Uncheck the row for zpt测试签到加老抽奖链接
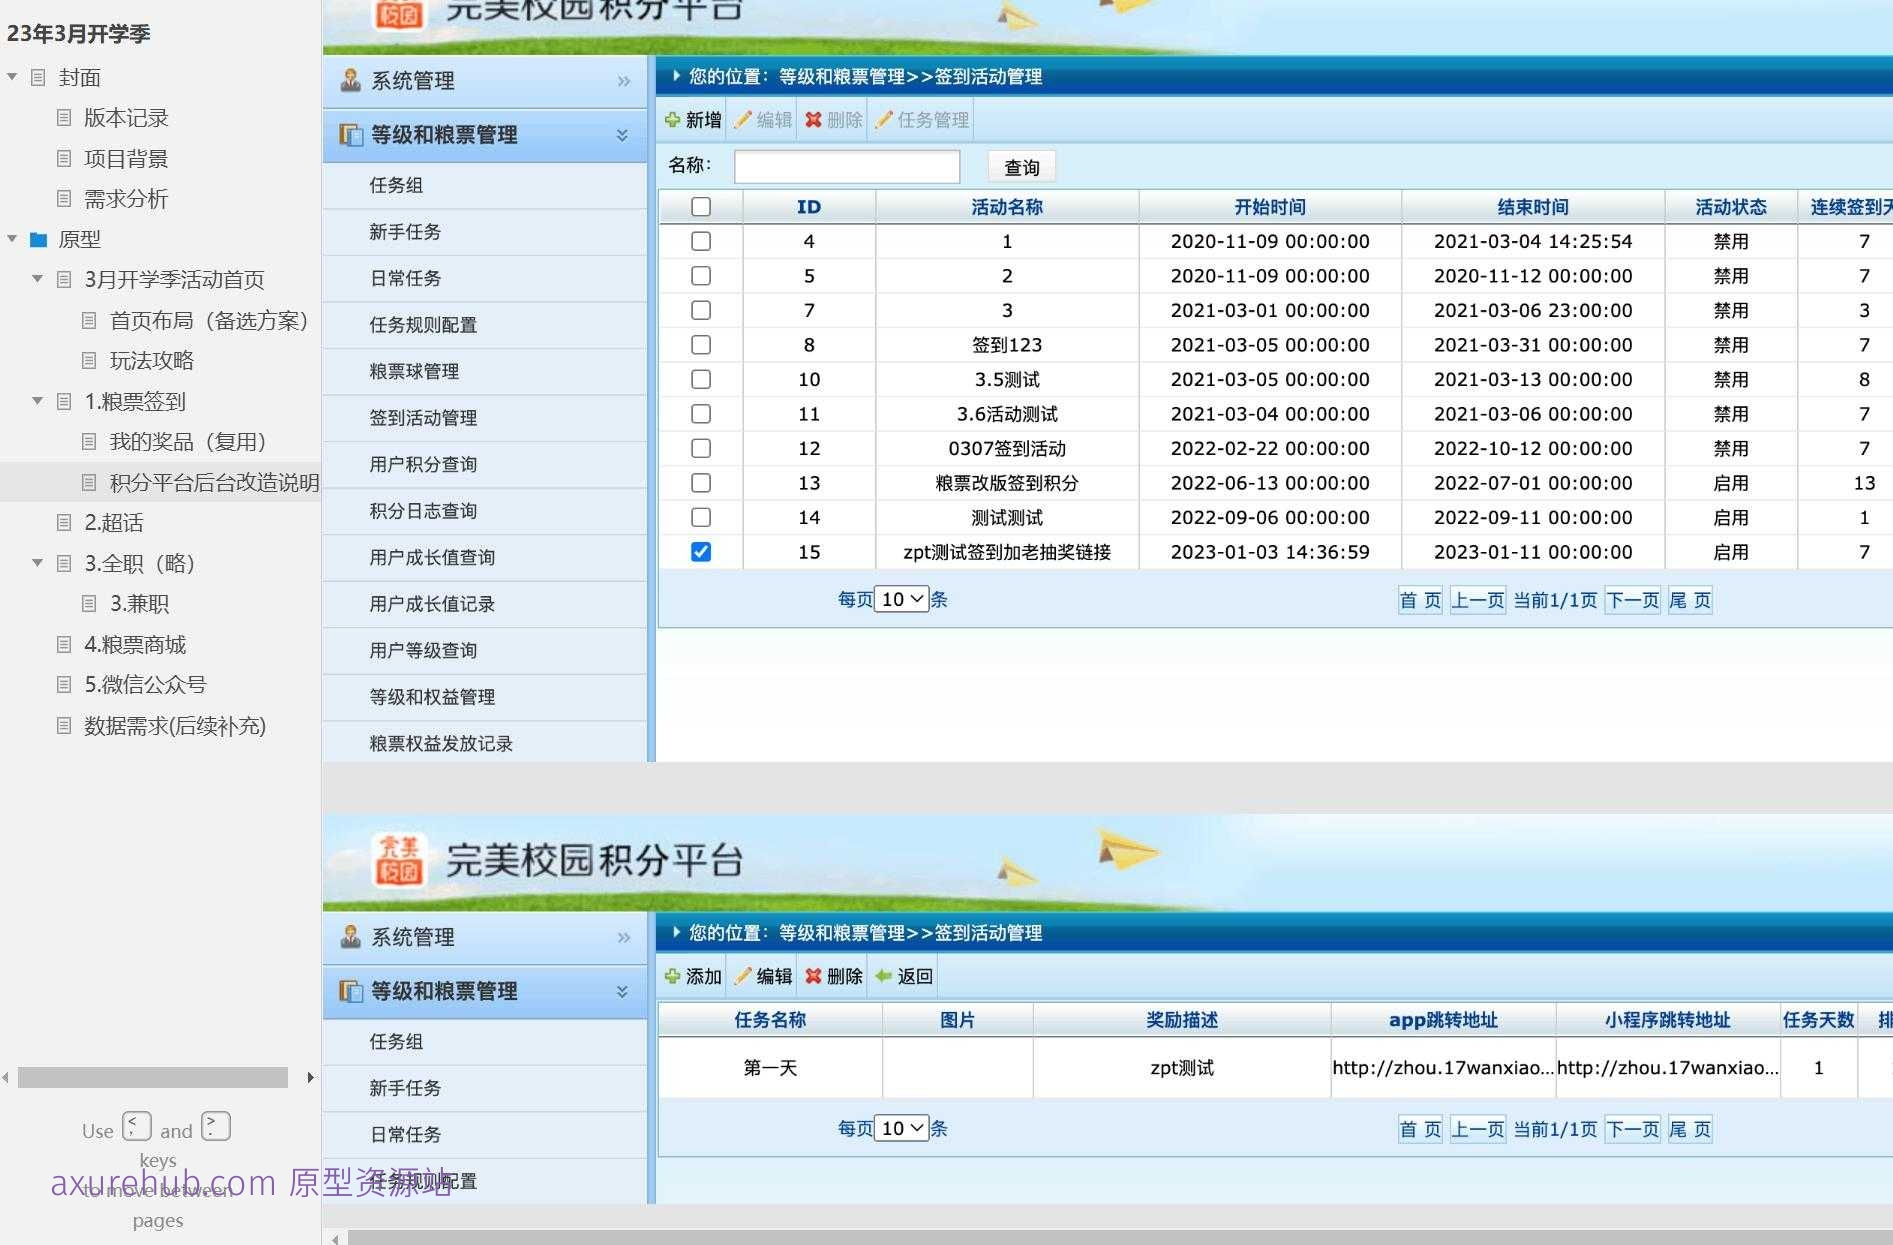Screen dimensions: 1893x1245 pyautogui.click(x=701, y=551)
